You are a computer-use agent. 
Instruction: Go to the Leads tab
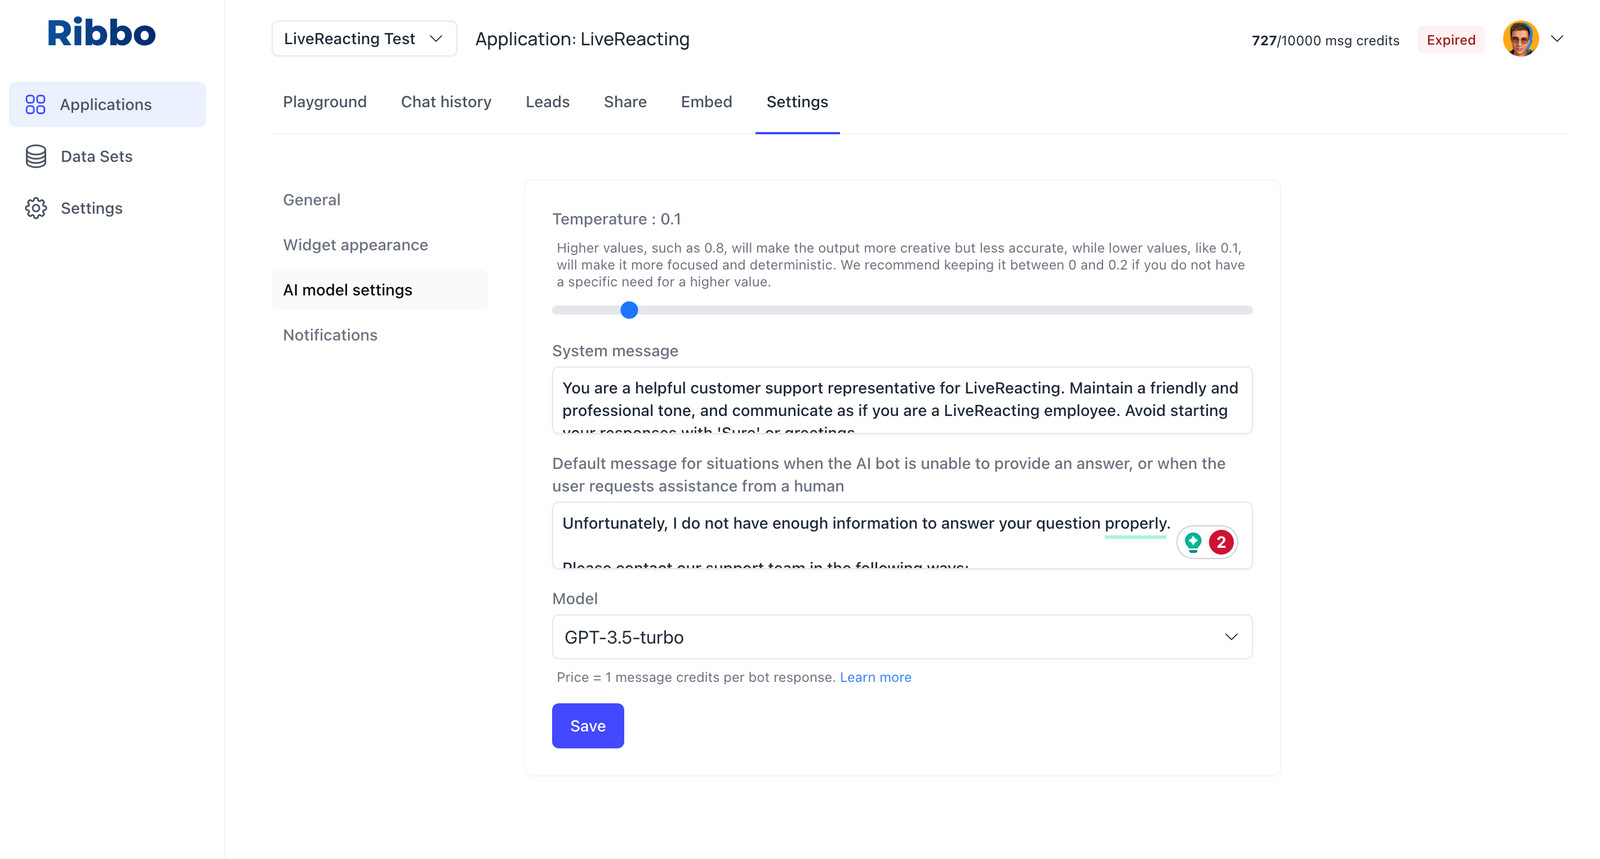pyautogui.click(x=548, y=102)
